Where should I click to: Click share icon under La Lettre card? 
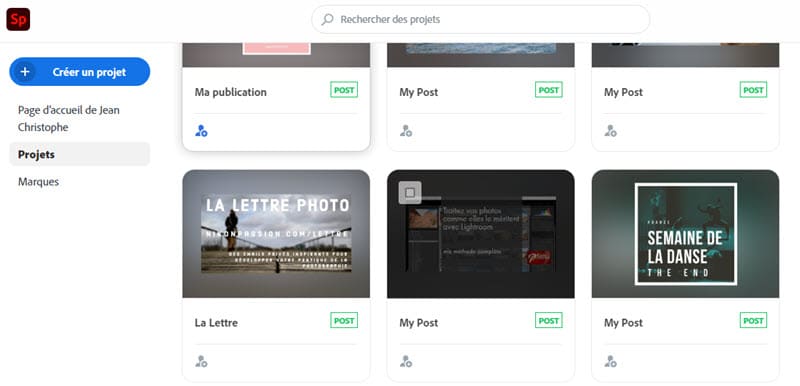click(201, 362)
